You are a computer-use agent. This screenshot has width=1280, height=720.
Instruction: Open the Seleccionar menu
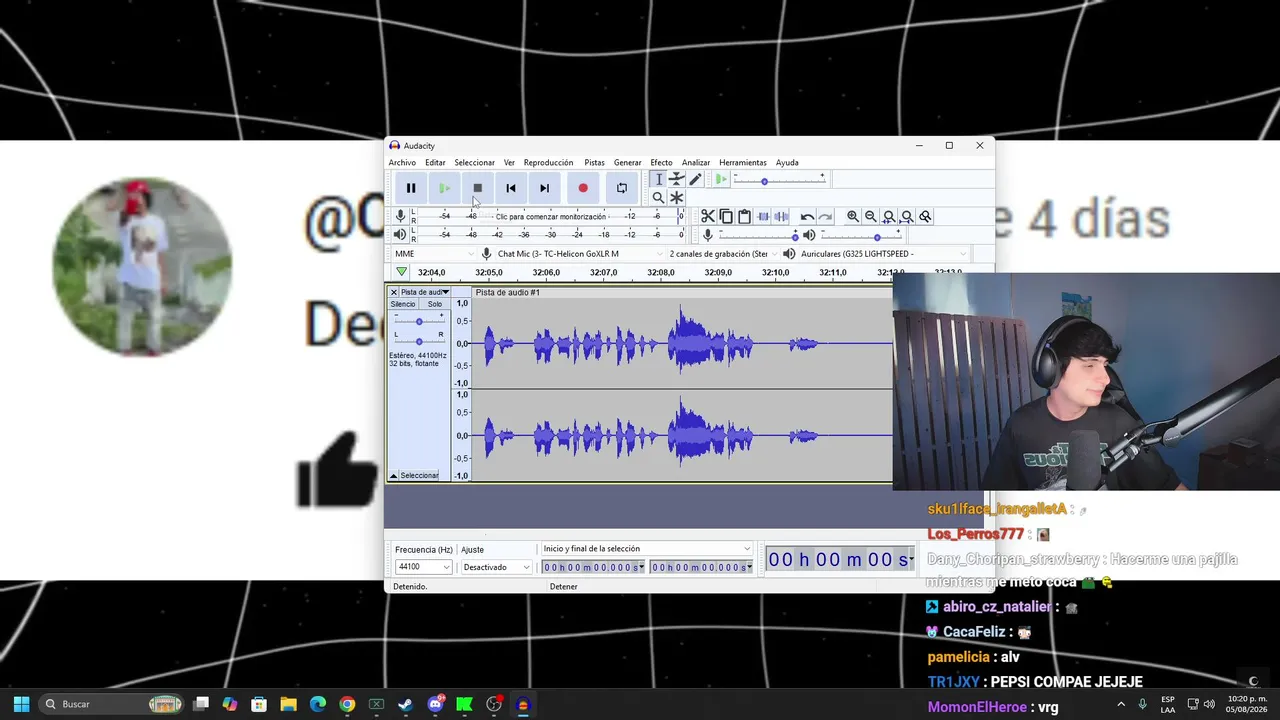(474, 162)
